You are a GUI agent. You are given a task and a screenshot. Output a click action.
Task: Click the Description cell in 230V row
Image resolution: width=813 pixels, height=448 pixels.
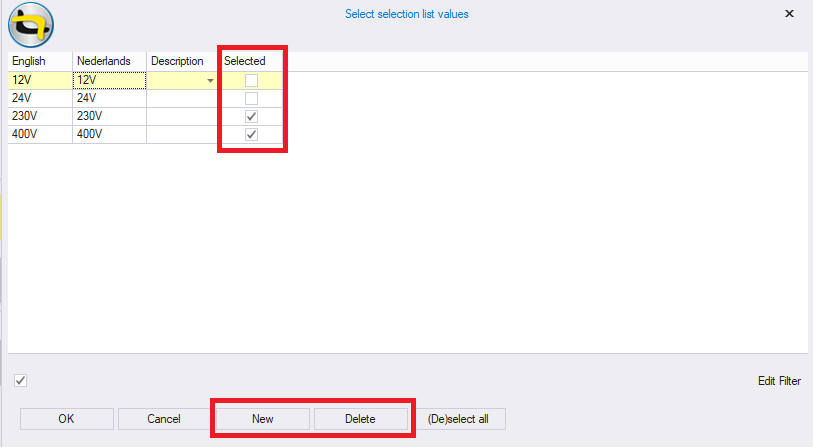point(182,116)
